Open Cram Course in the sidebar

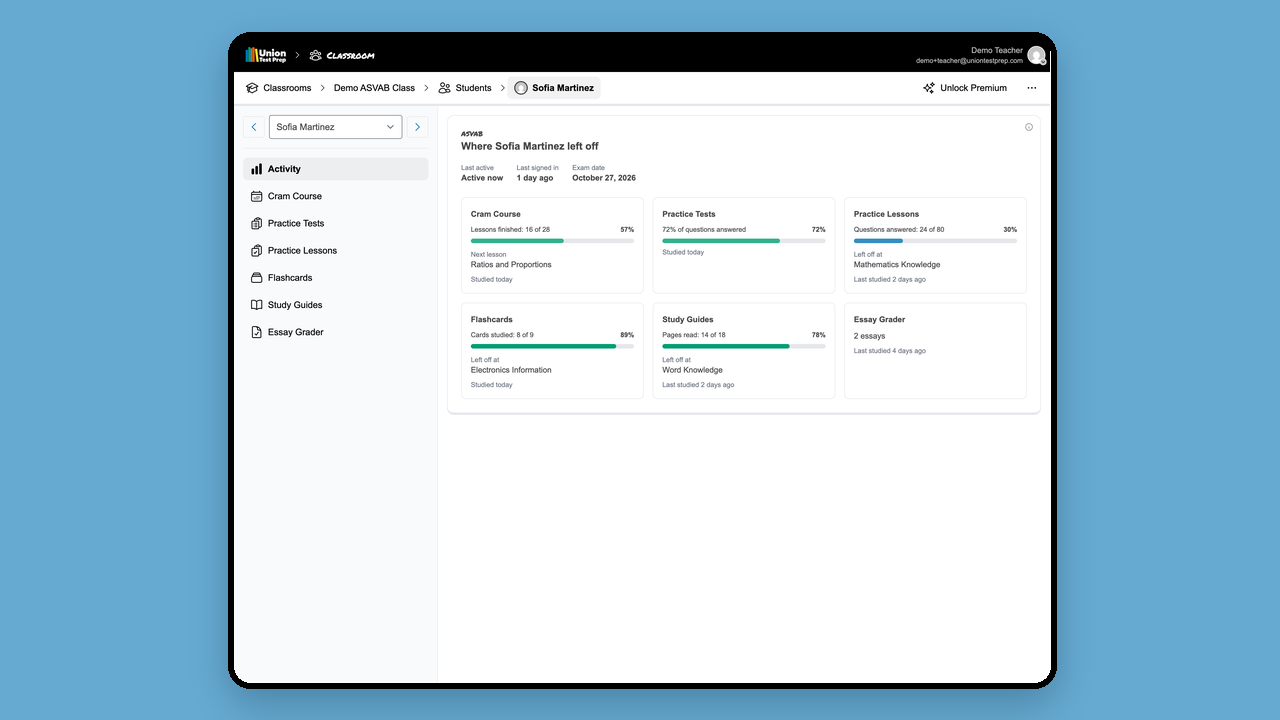tap(335, 196)
